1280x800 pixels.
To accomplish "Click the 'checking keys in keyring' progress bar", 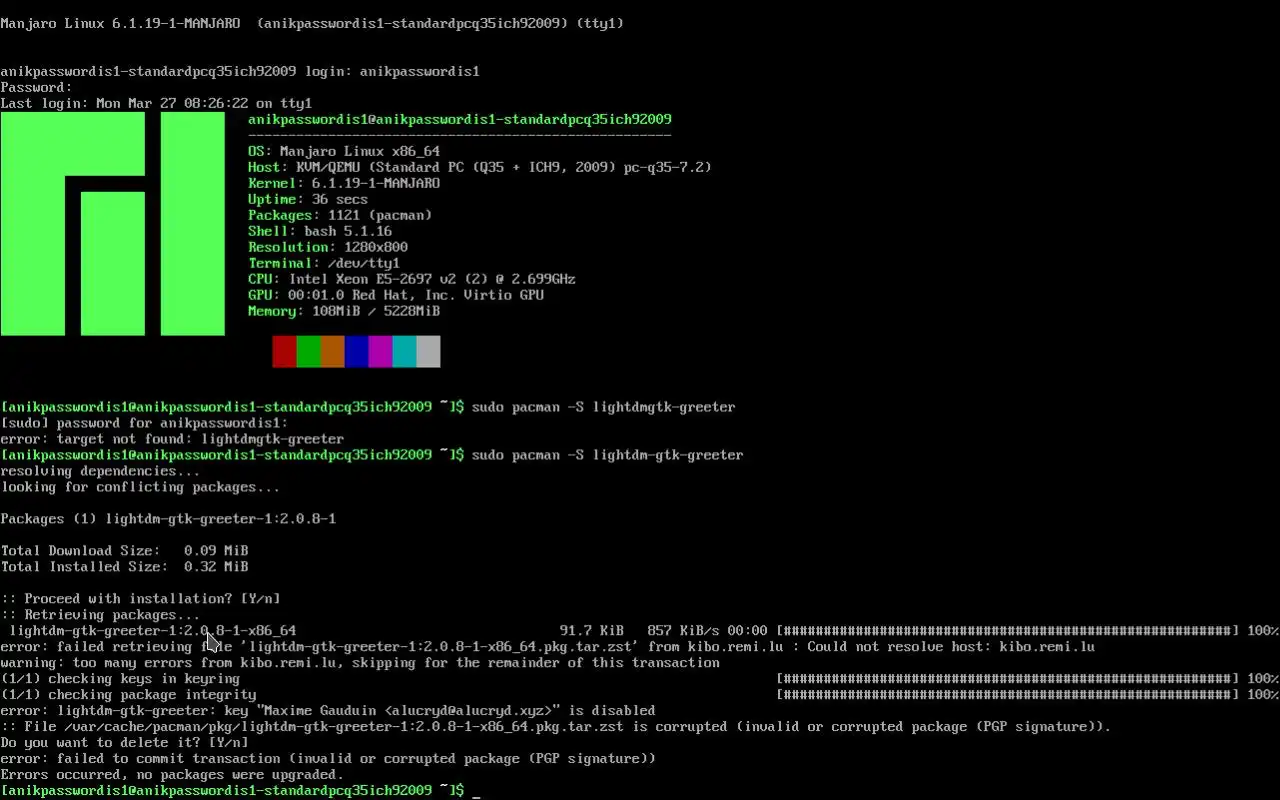I will (1008, 679).
